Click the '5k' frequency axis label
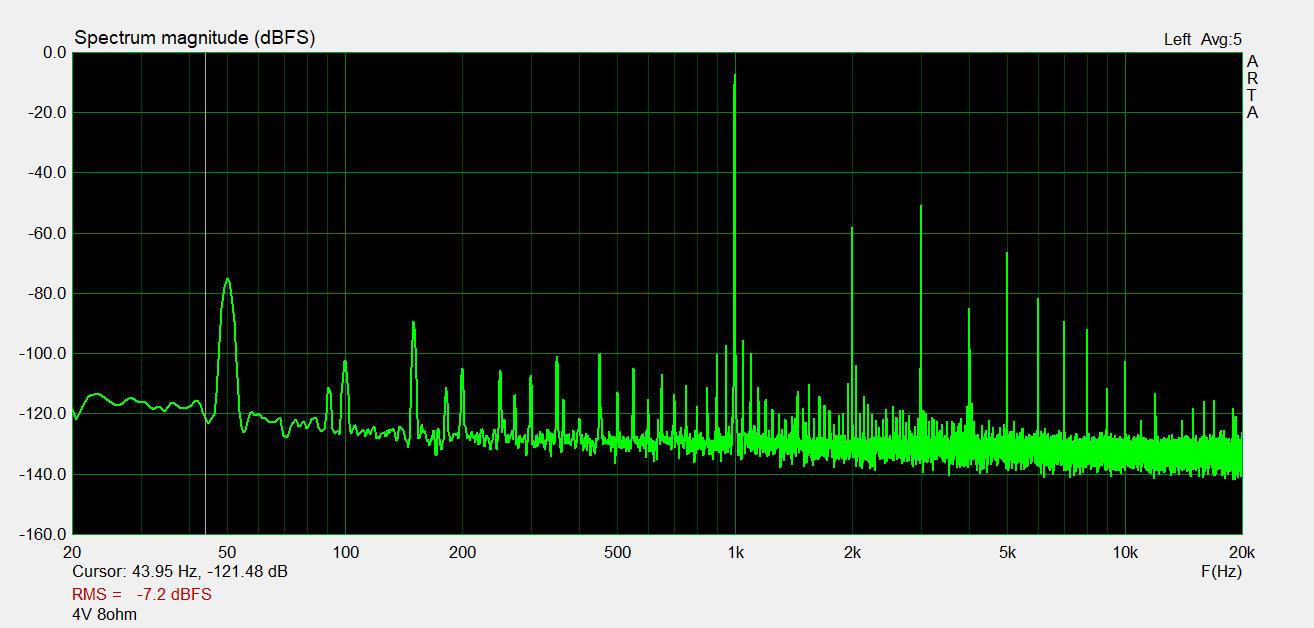1314x628 pixels. 1007,552
